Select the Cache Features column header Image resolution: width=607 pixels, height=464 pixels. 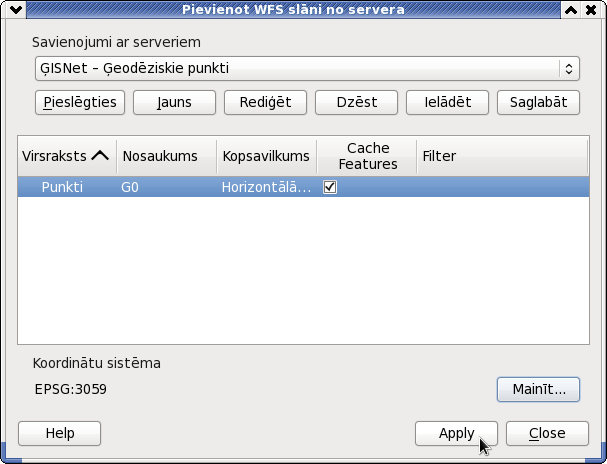point(367,156)
